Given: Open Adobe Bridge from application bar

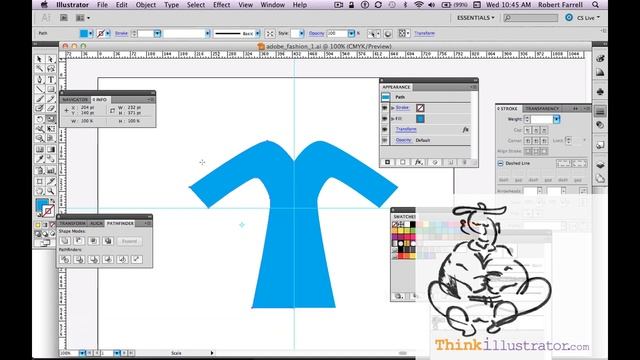Looking at the screenshot, I should [64, 18].
